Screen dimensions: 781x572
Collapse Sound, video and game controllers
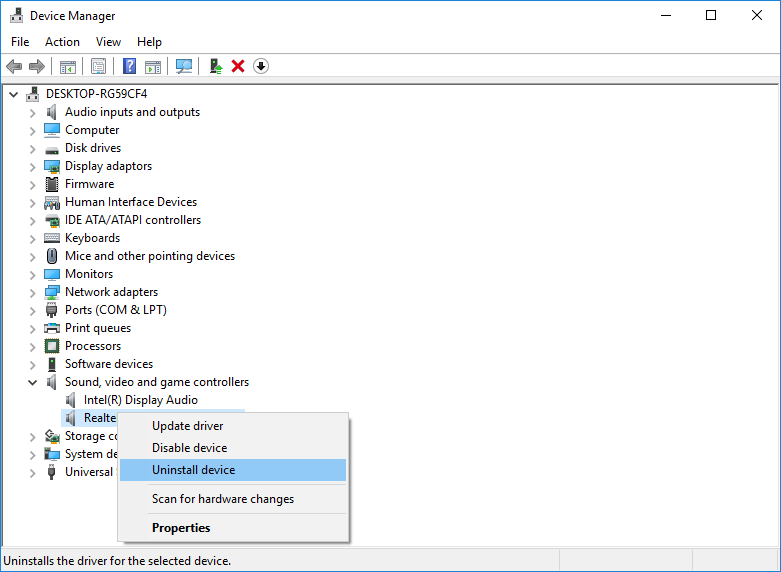(32, 383)
